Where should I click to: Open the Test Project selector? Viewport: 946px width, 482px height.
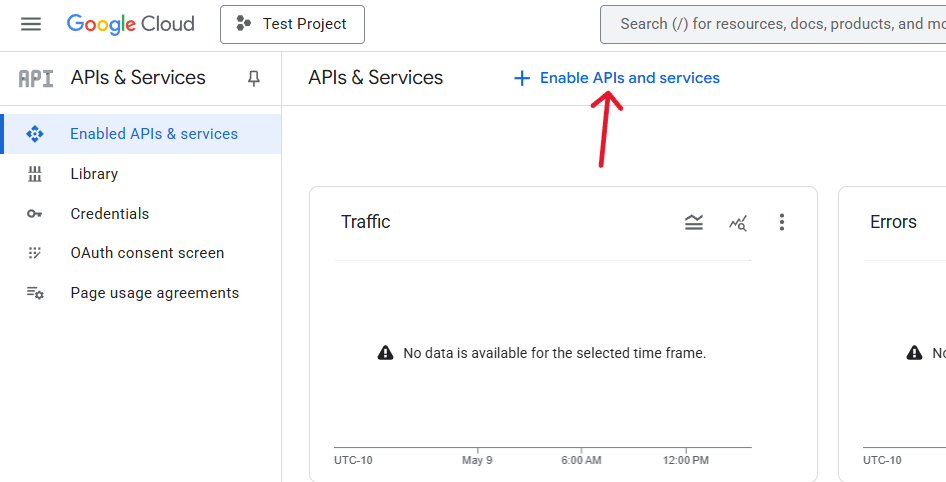(292, 24)
